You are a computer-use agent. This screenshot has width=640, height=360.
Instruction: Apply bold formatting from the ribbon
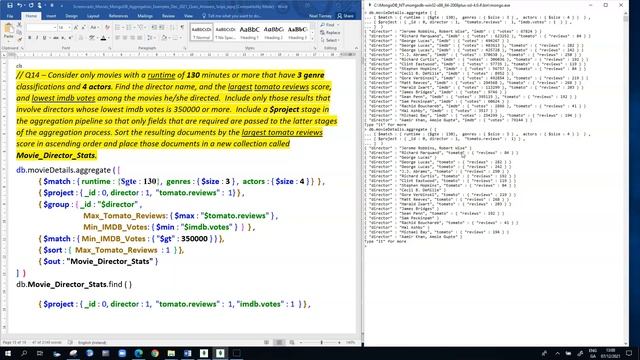click(29, 38)
